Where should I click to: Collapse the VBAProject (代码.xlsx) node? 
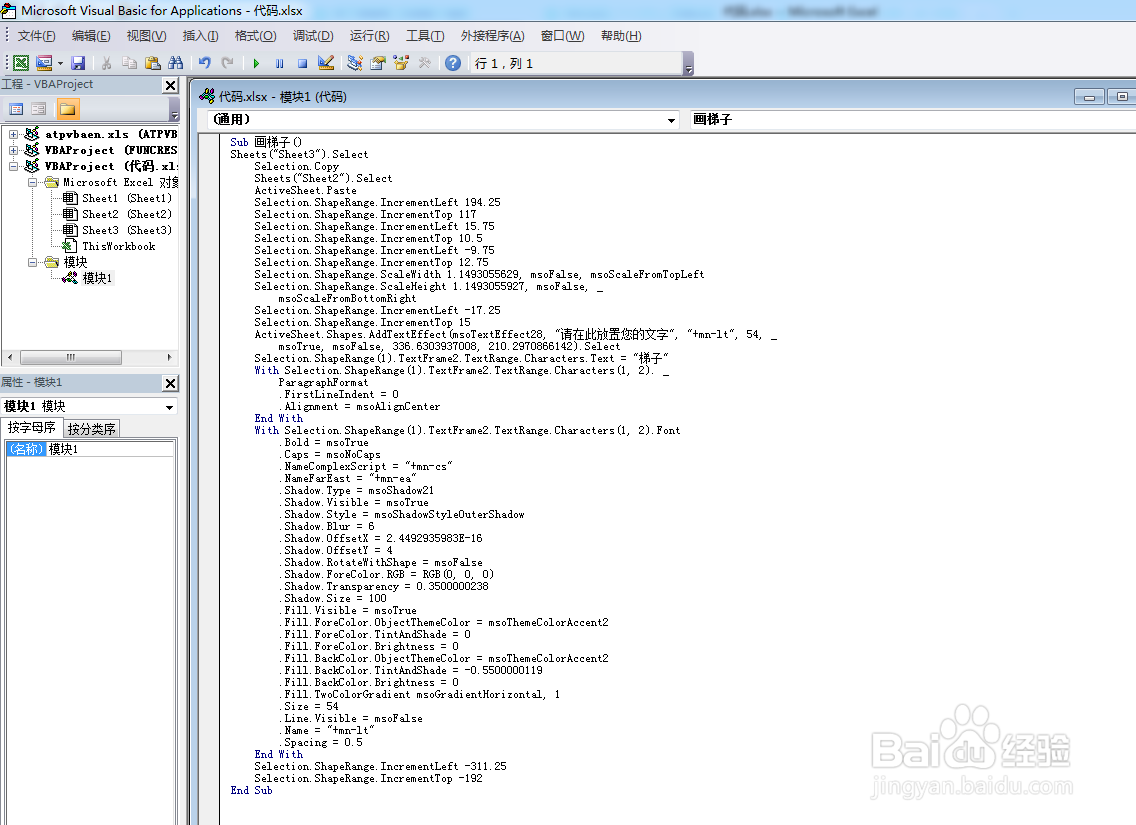tap(13, 166)
